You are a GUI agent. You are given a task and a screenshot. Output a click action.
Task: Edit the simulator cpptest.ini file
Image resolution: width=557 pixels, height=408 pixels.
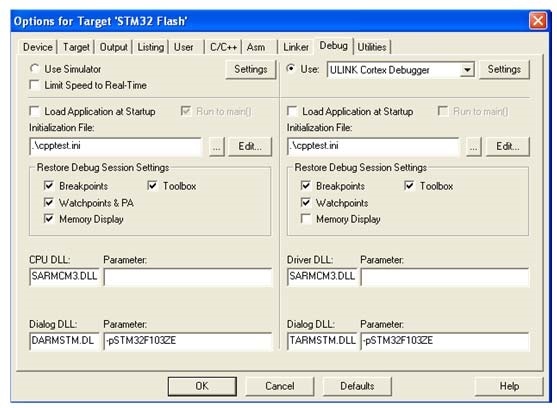coord(250,147)
